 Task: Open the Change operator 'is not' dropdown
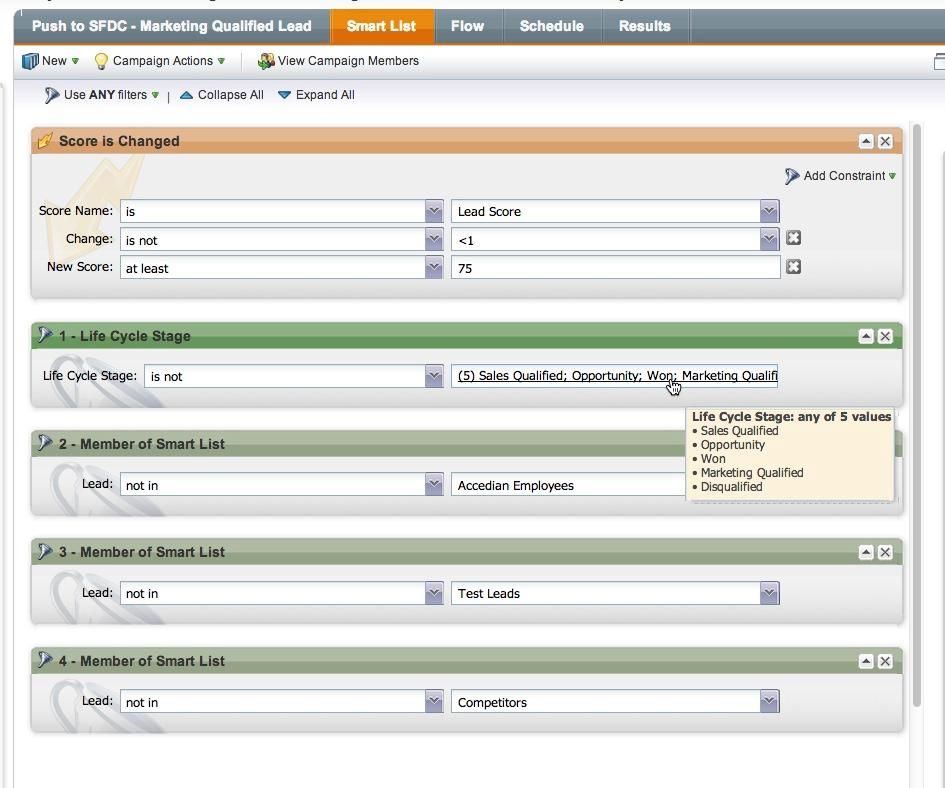[434, 240]
